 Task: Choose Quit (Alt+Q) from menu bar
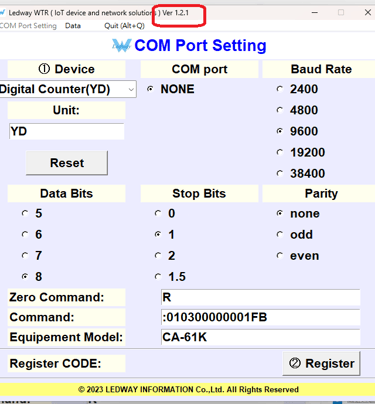[124, 26]
